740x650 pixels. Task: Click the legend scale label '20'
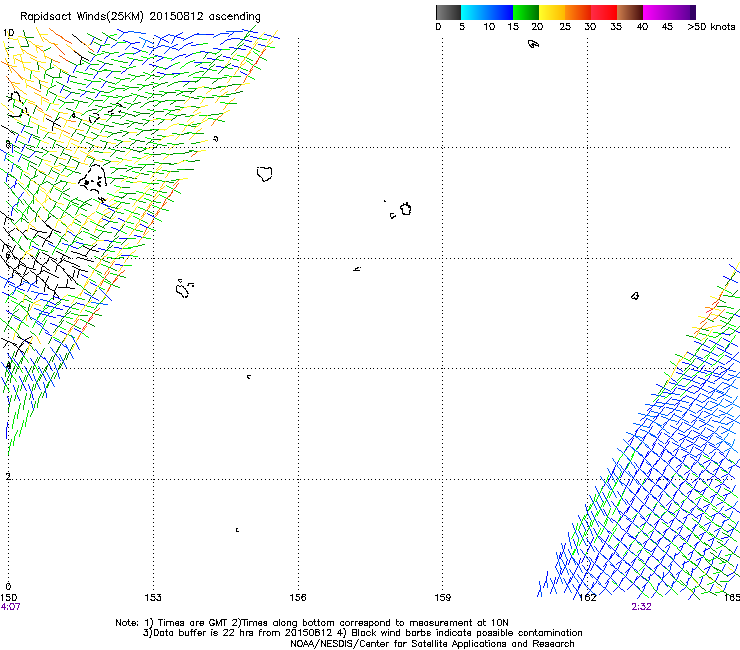click(x=537, y=27)
